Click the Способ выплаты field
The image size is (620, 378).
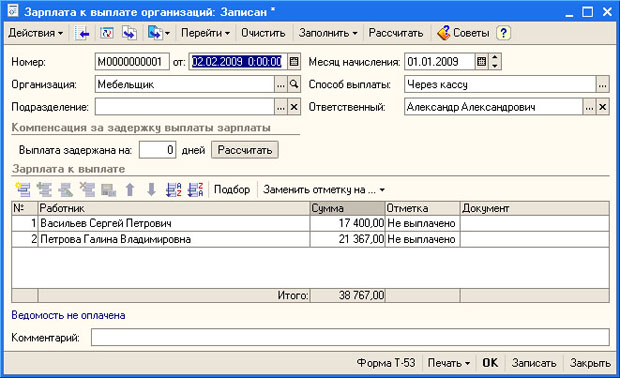point(500,84)
